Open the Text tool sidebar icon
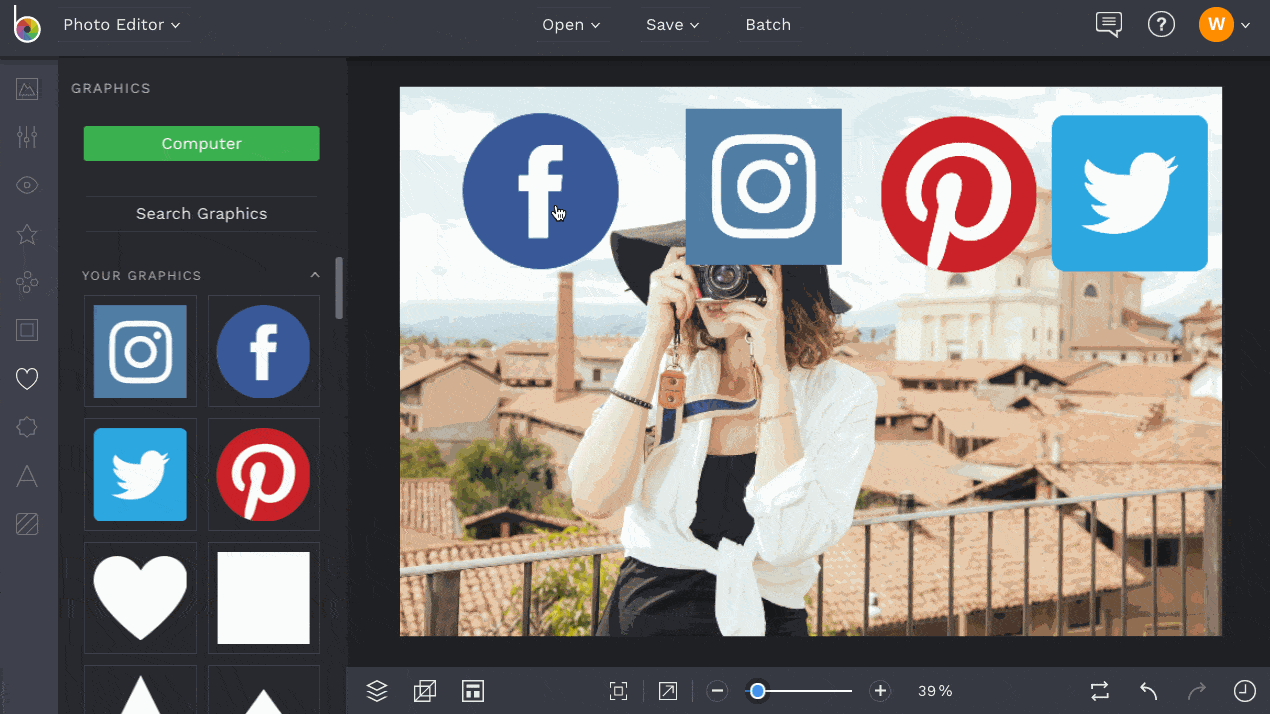 [x=27, y=476]
